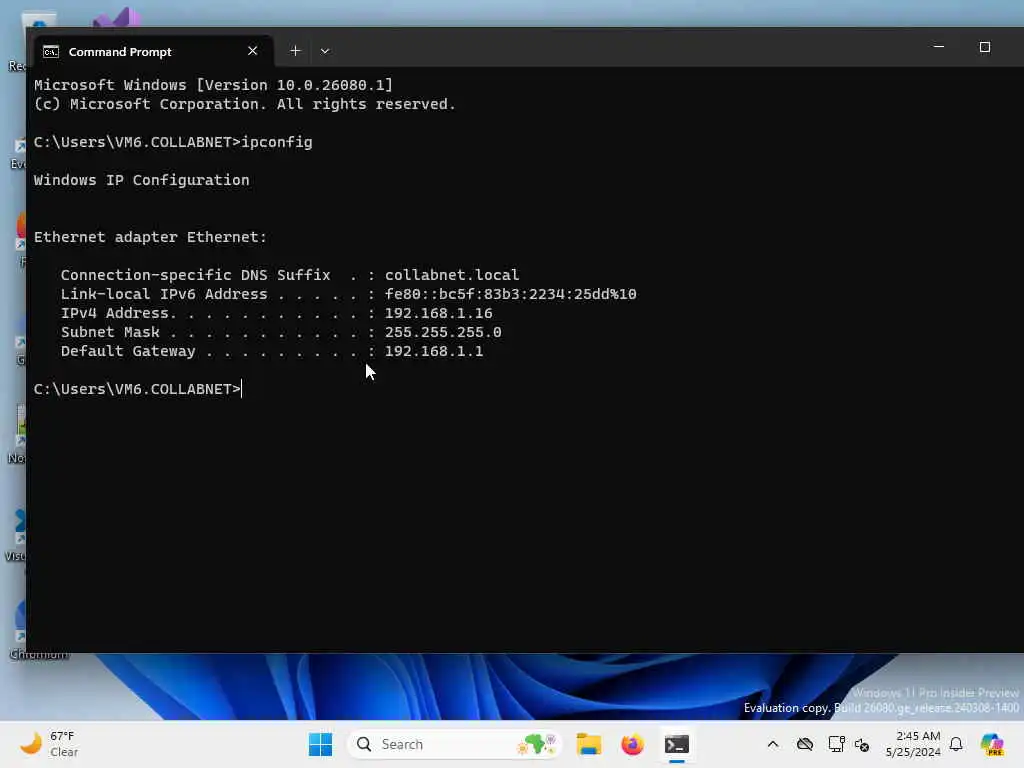Click the IPv4 address 192.168.1.16
The image size is (1024, 768).
pos(438,313)
